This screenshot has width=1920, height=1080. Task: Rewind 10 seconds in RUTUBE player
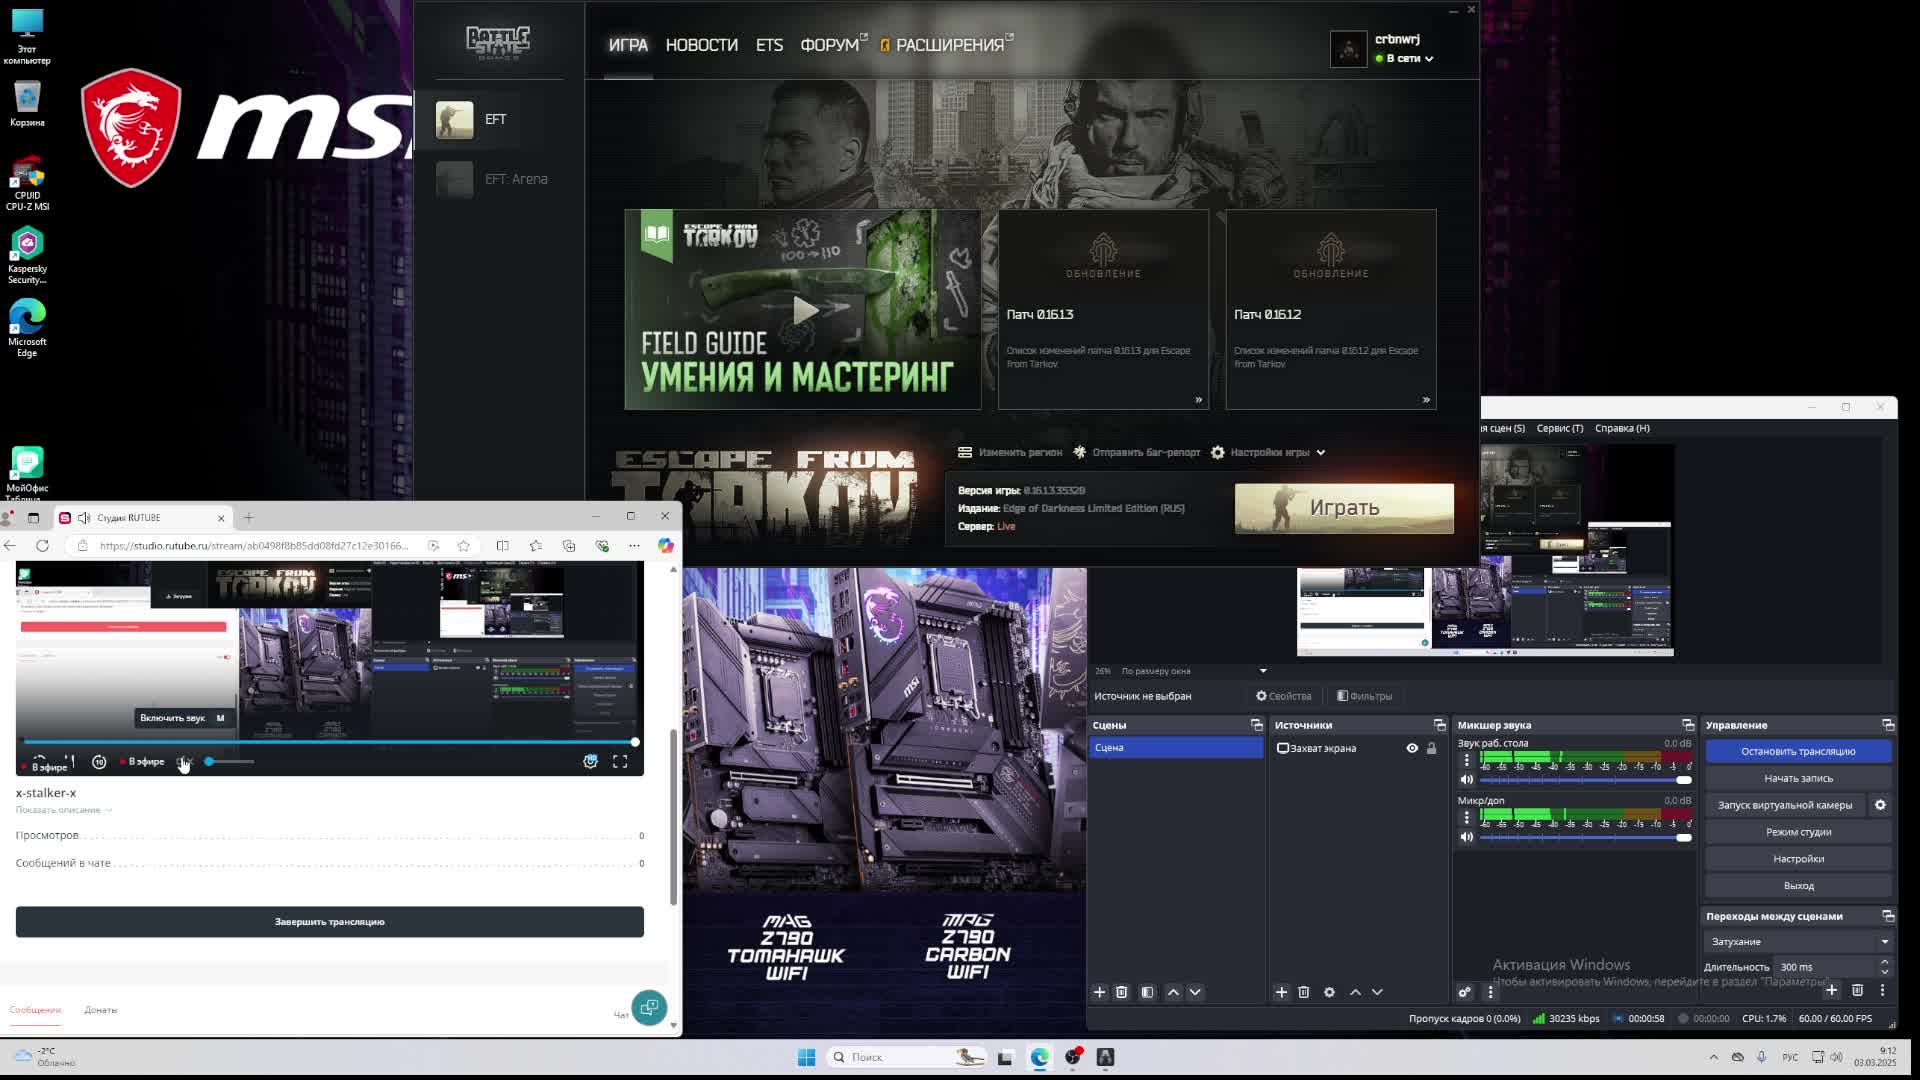pyautogui.click(x=99, y=762)
